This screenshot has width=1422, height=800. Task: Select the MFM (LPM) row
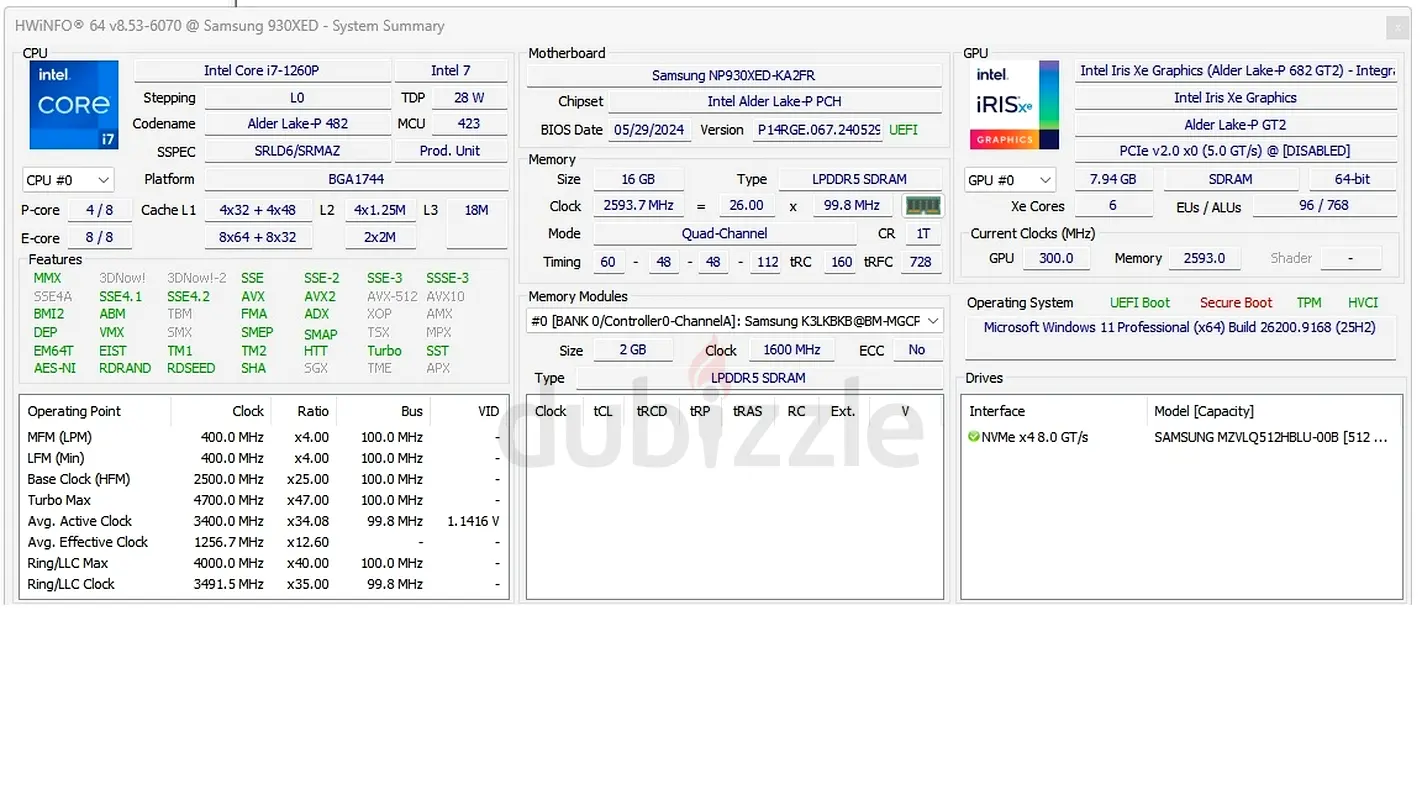(x=264, y=437)
